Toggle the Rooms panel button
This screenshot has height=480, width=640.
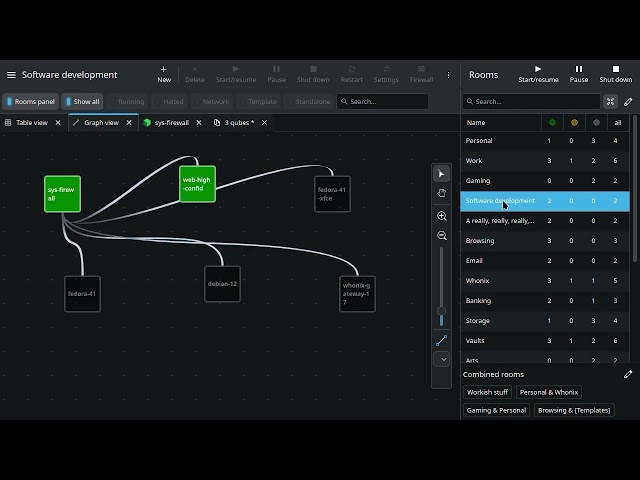pos(31,102)
